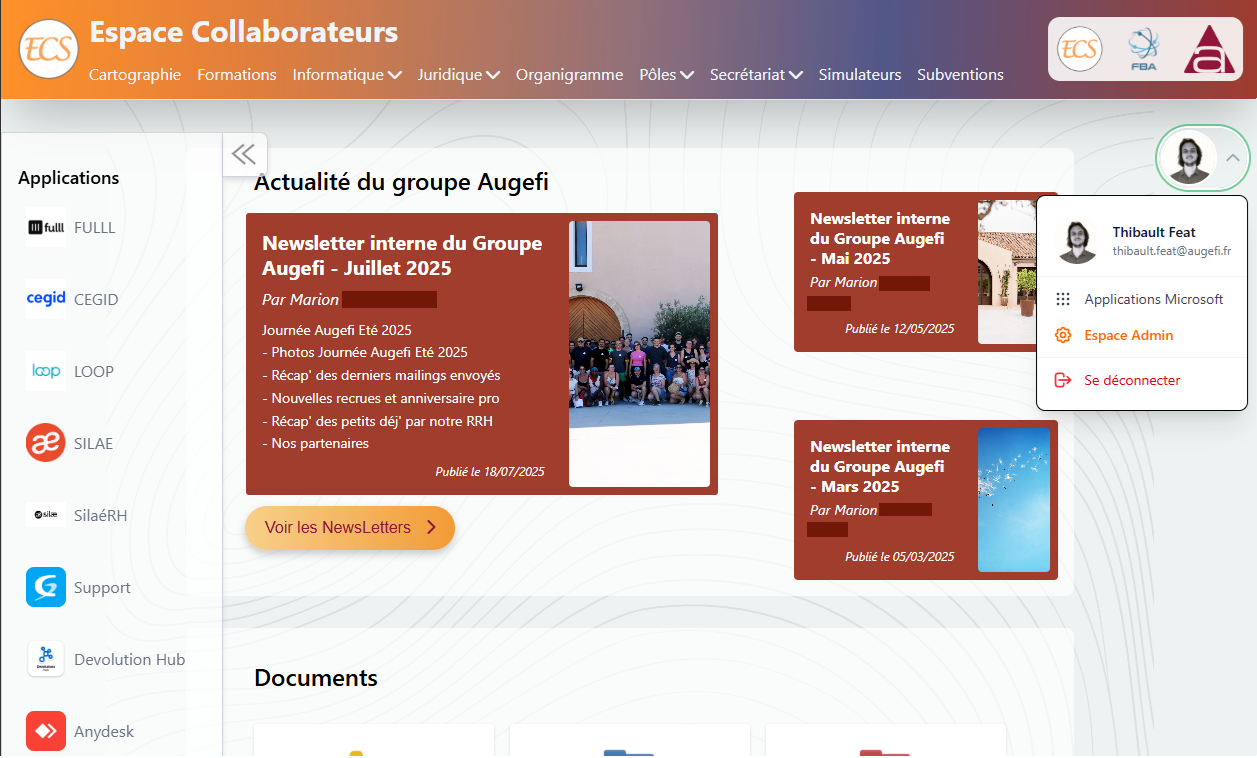
Task: Click the FBA logo in the header
Action: pyautogui.click(x=1143, y=48)
